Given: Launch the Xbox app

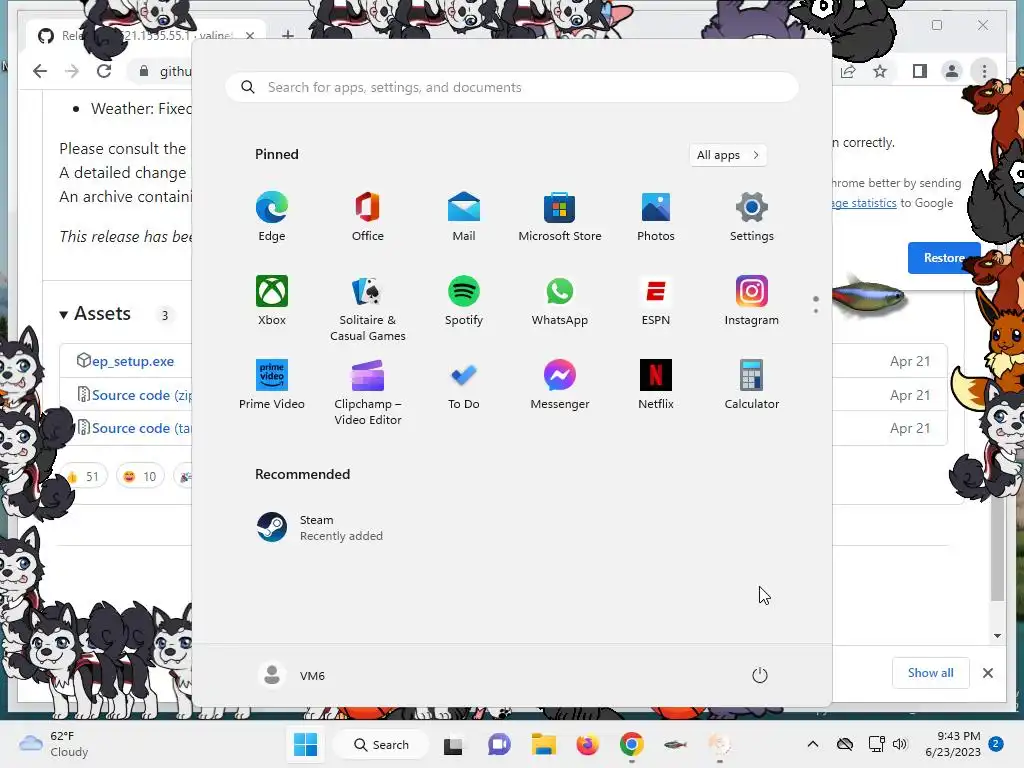Looking at the screenshot, I should pos(272,300).
